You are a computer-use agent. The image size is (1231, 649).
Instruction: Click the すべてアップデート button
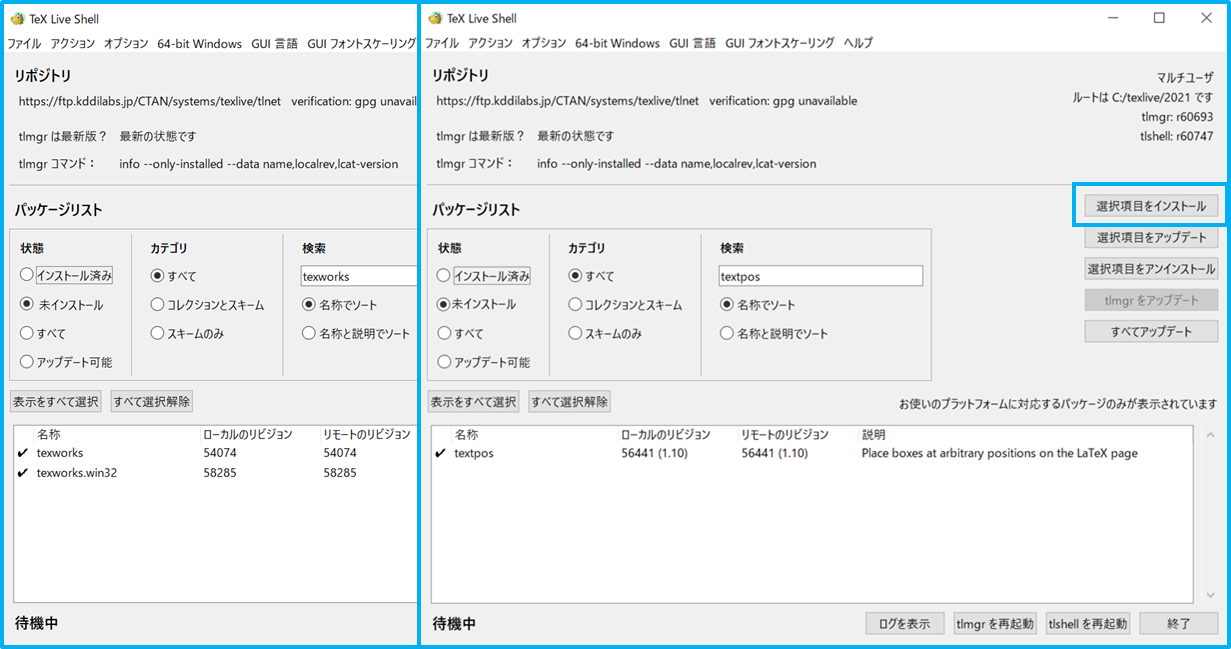[x=1150, y=331]
